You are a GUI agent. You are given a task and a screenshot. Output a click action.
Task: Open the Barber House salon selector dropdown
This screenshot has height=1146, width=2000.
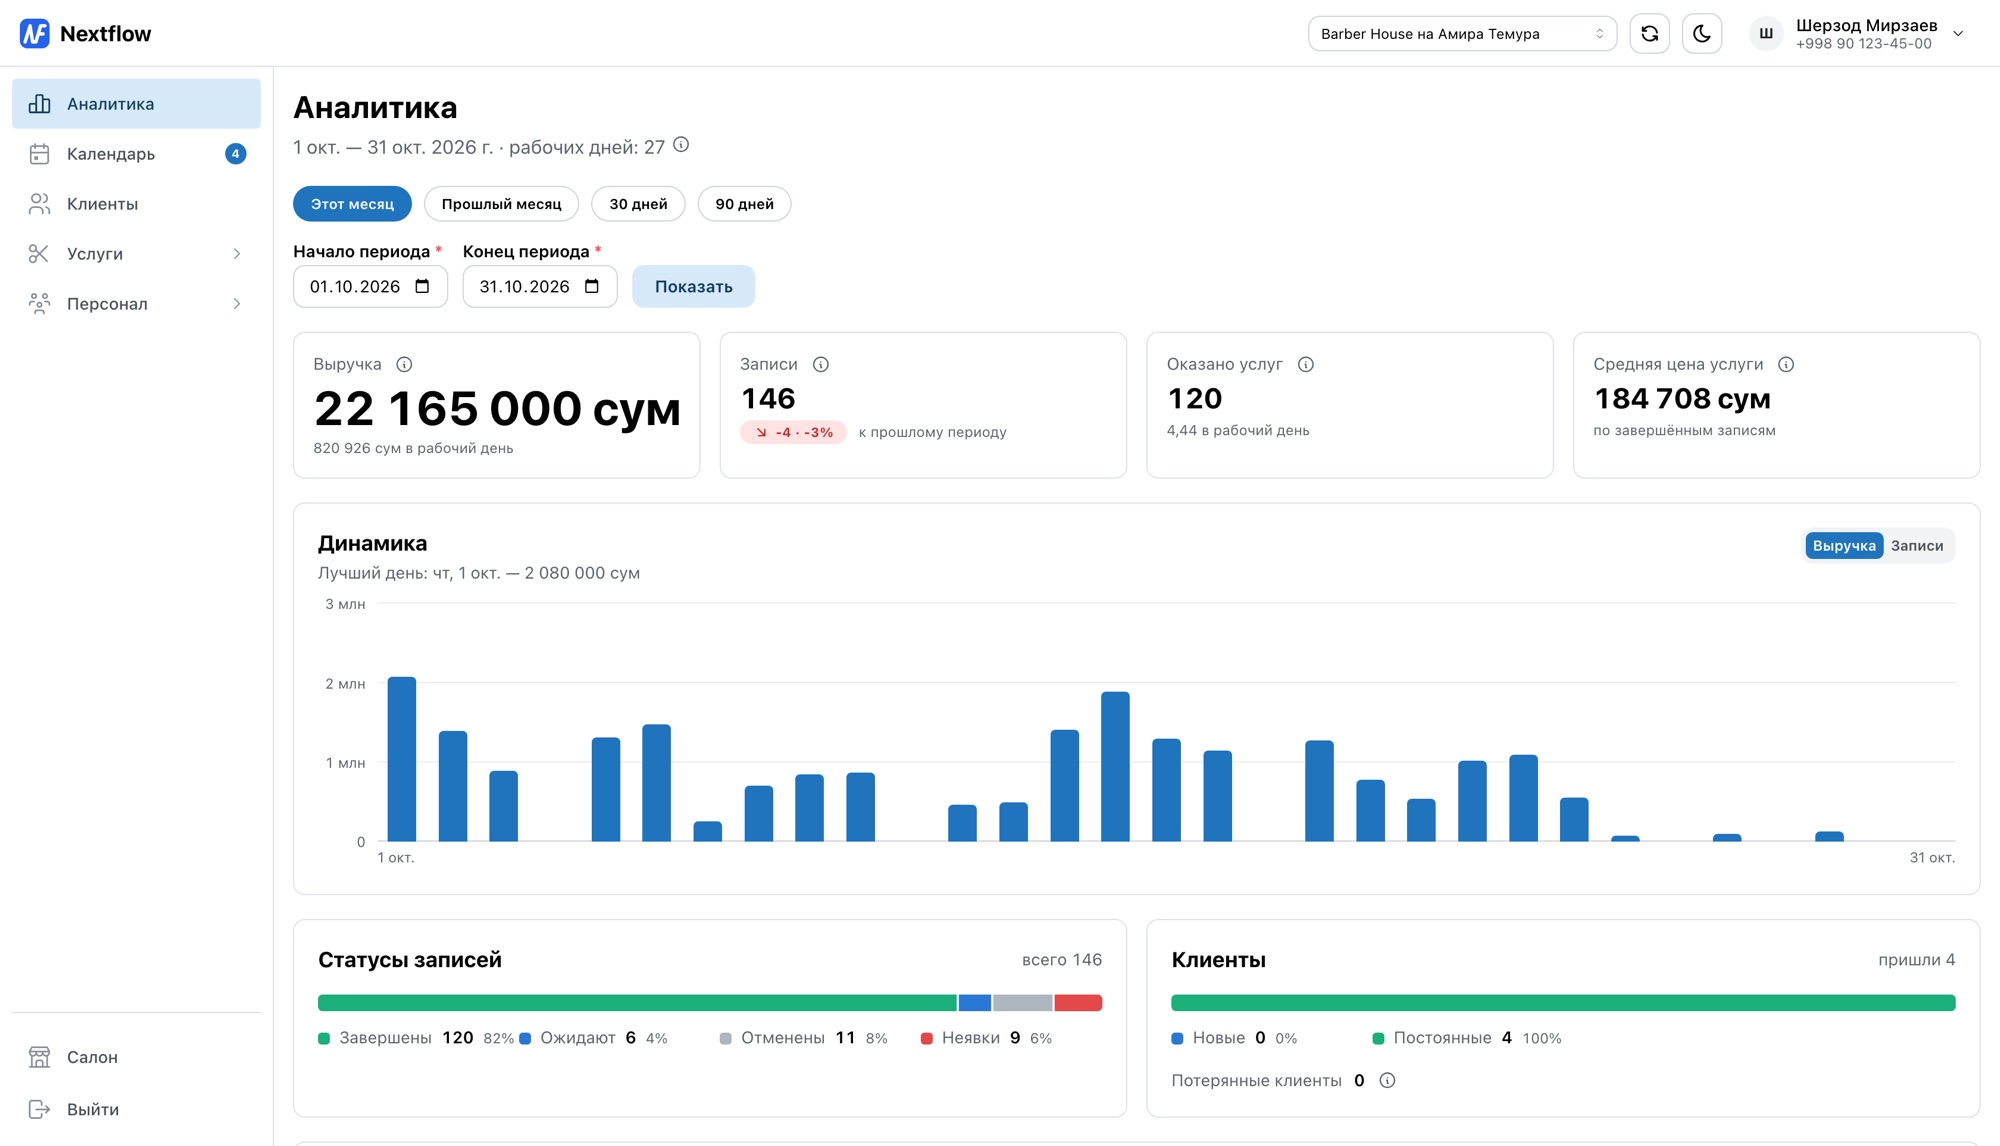(x=1462, y=34)
